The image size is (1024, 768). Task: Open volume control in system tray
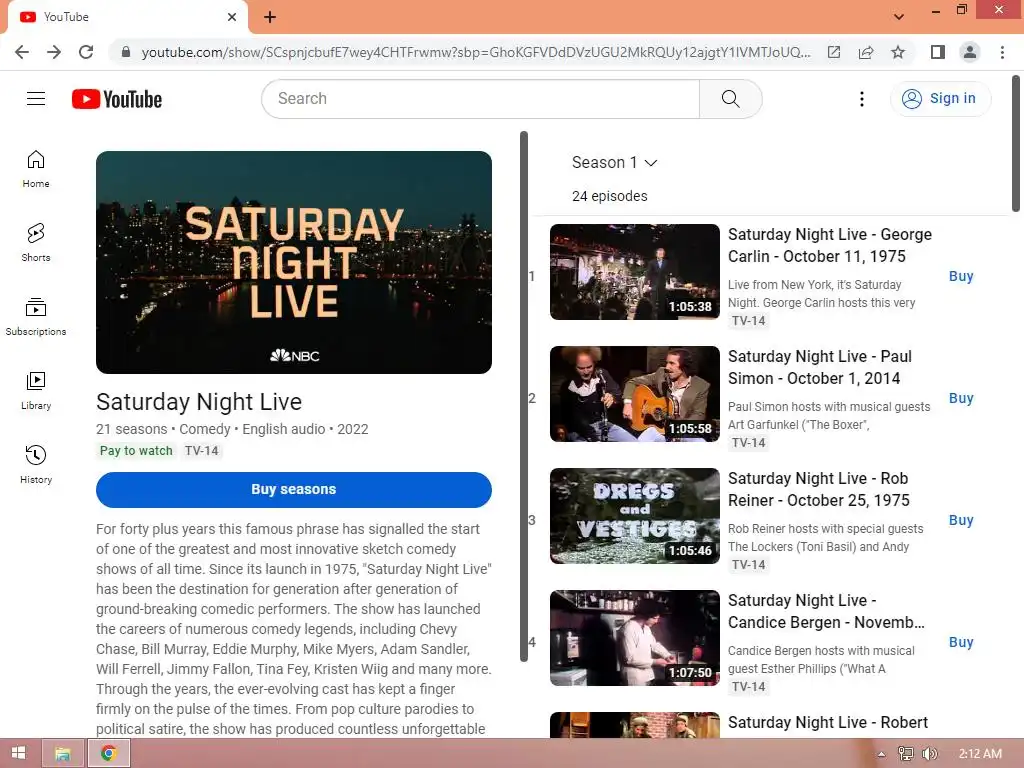929,754
